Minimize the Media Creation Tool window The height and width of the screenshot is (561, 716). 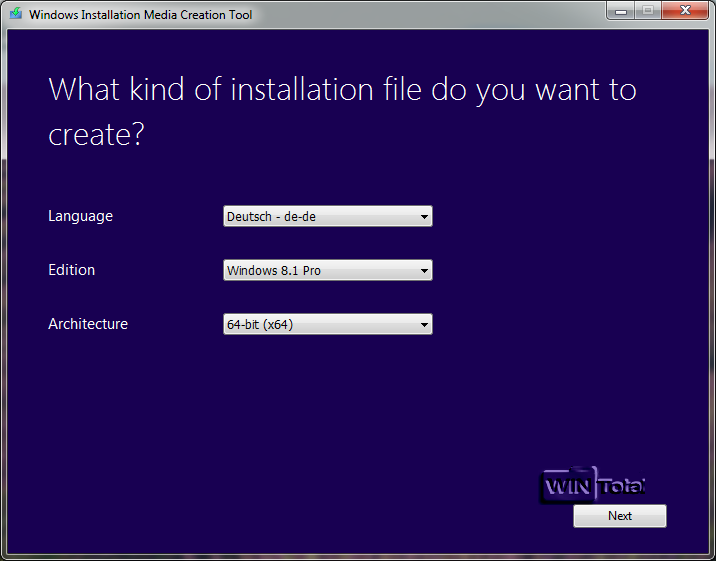point(621,11)
